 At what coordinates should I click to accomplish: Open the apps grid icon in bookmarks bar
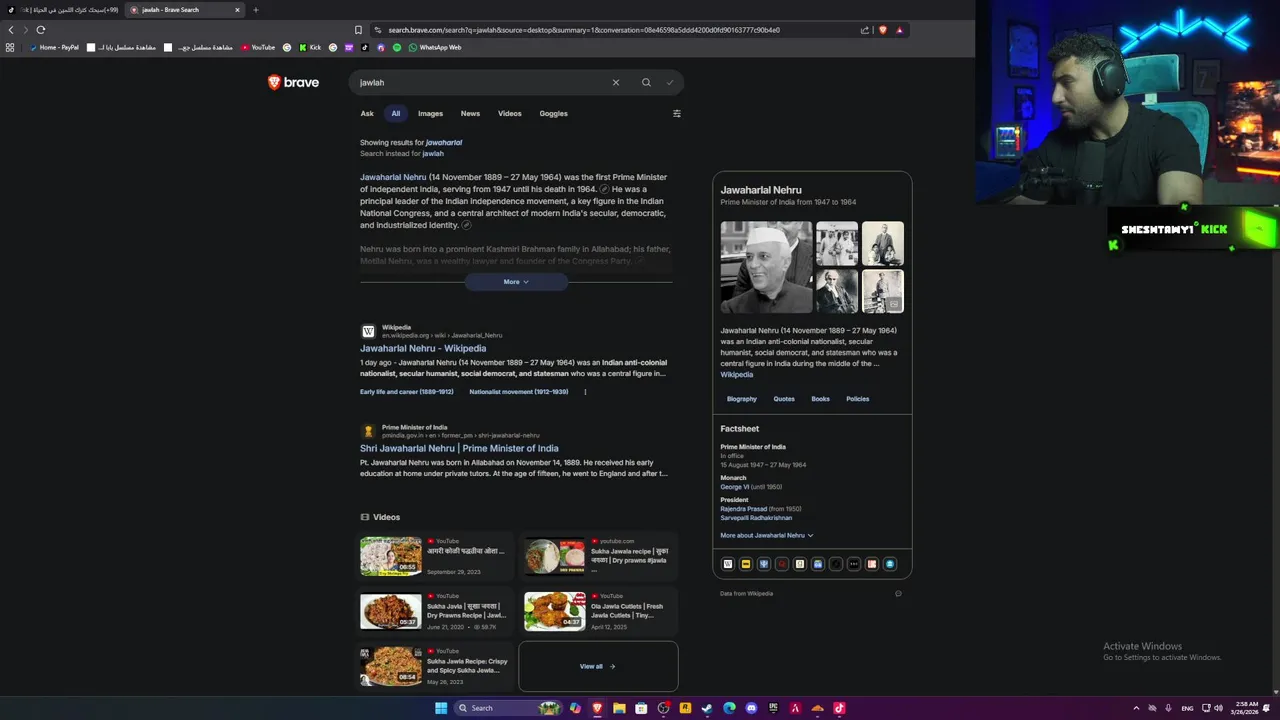[x=10, y=47]
